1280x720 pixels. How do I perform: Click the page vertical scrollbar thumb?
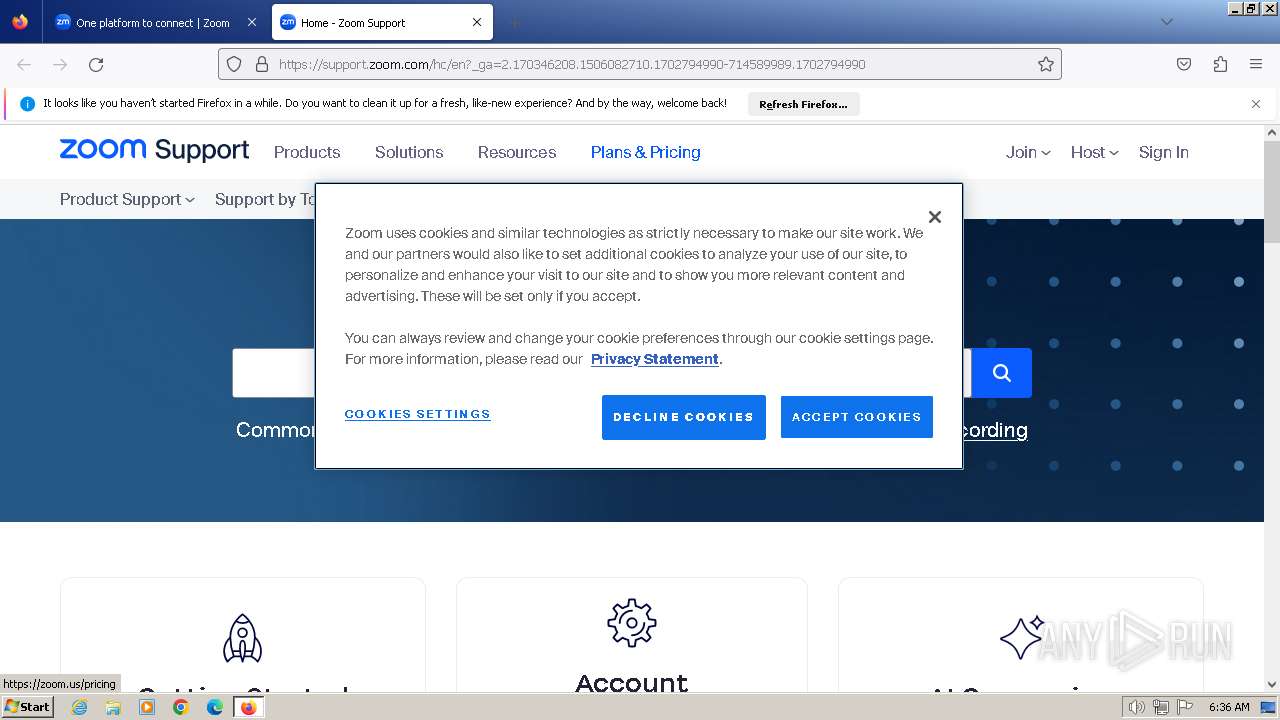1272,190
